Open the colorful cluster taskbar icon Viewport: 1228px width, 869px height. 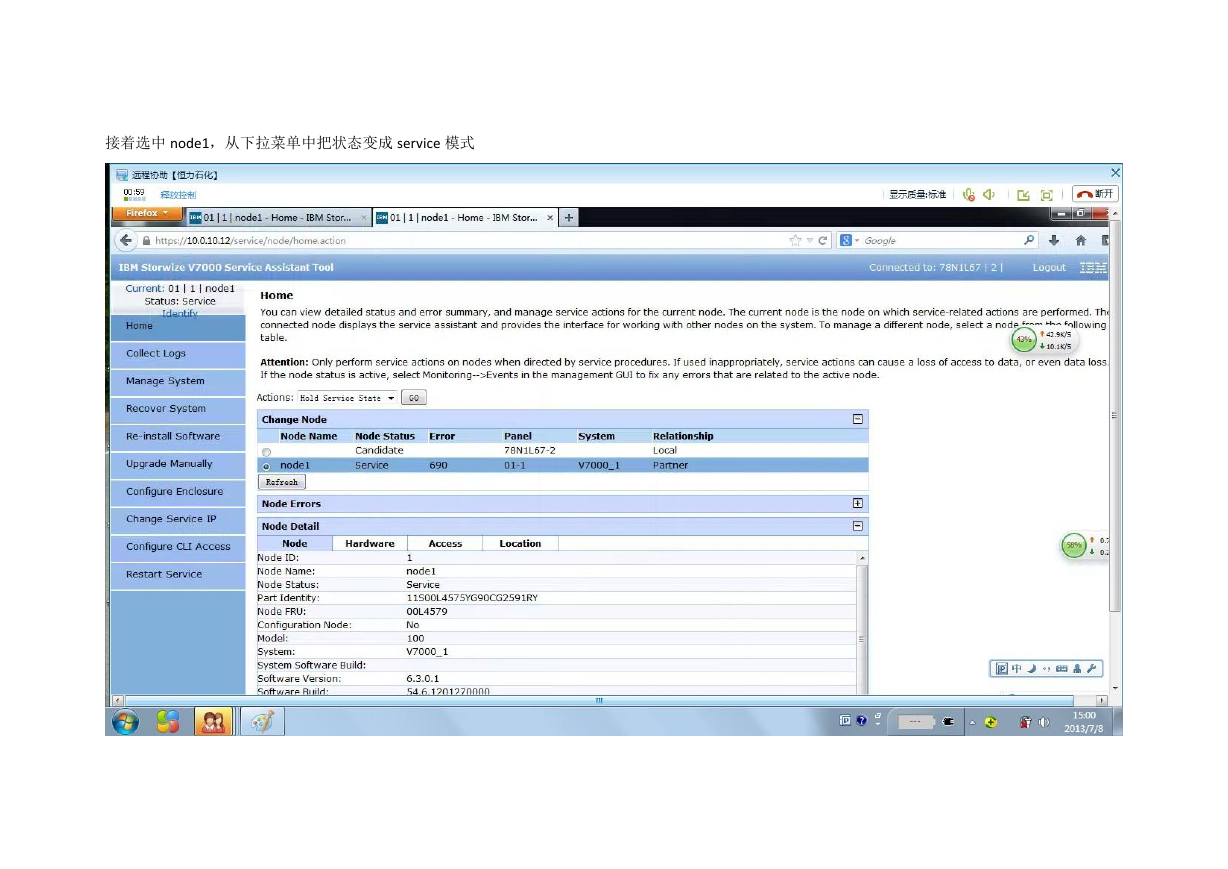point(169,722)
